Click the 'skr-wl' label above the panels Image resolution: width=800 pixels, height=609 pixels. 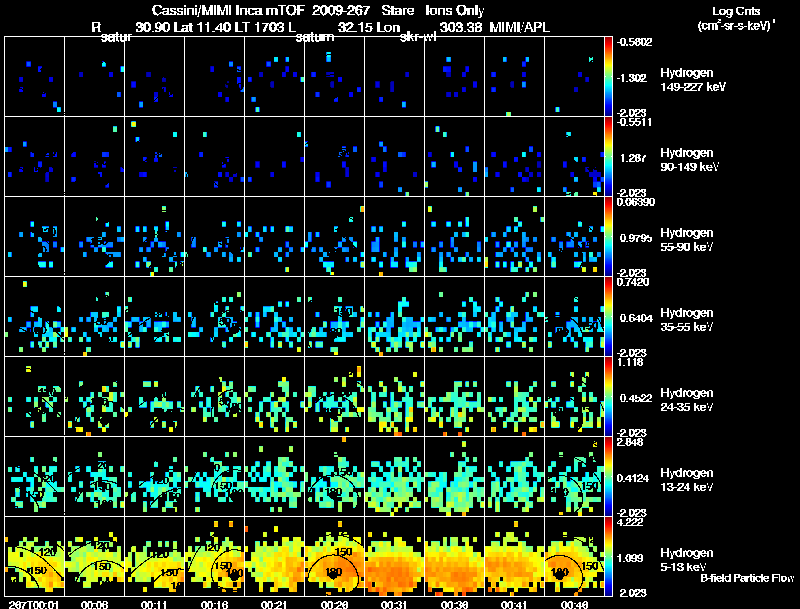[x=418, y=38]
